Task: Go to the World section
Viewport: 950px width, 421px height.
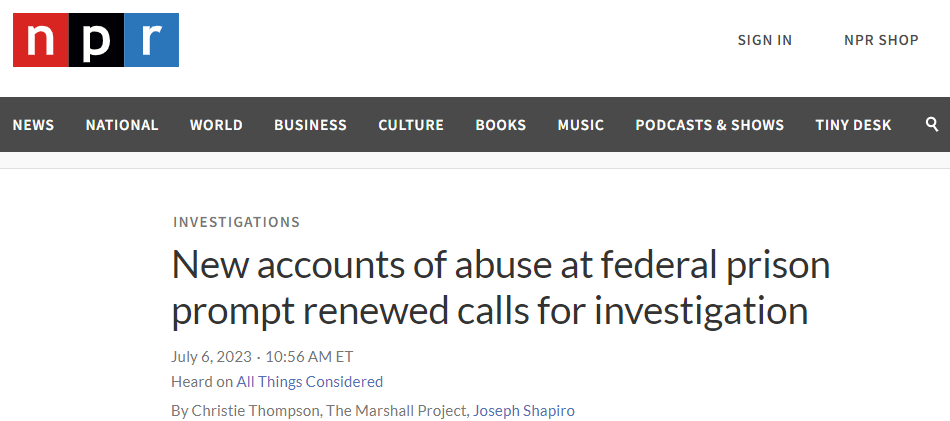Action: [x=216, y=125]
